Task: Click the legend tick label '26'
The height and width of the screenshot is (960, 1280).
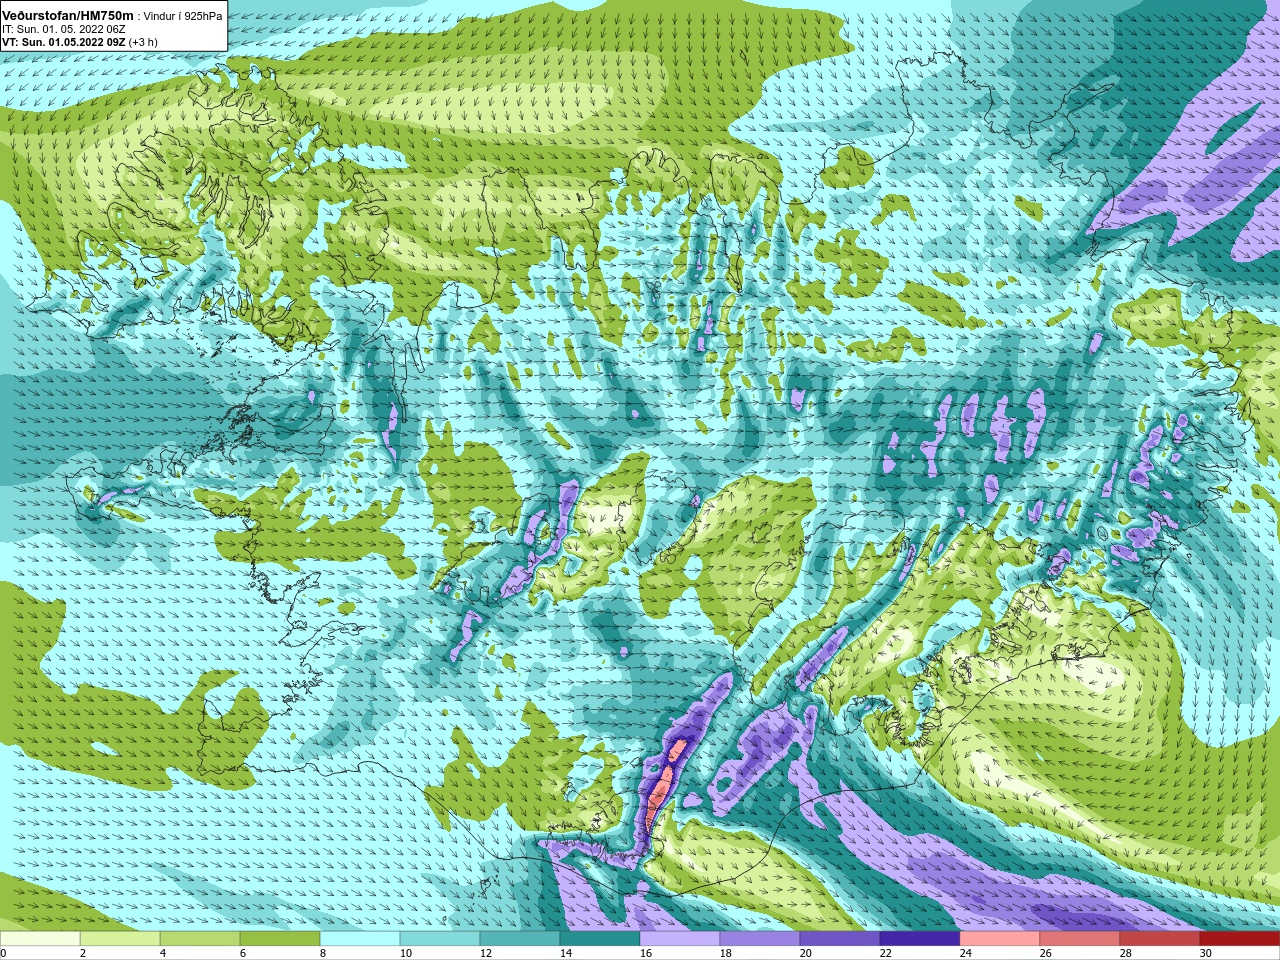Action: [x=1045, y=953]
